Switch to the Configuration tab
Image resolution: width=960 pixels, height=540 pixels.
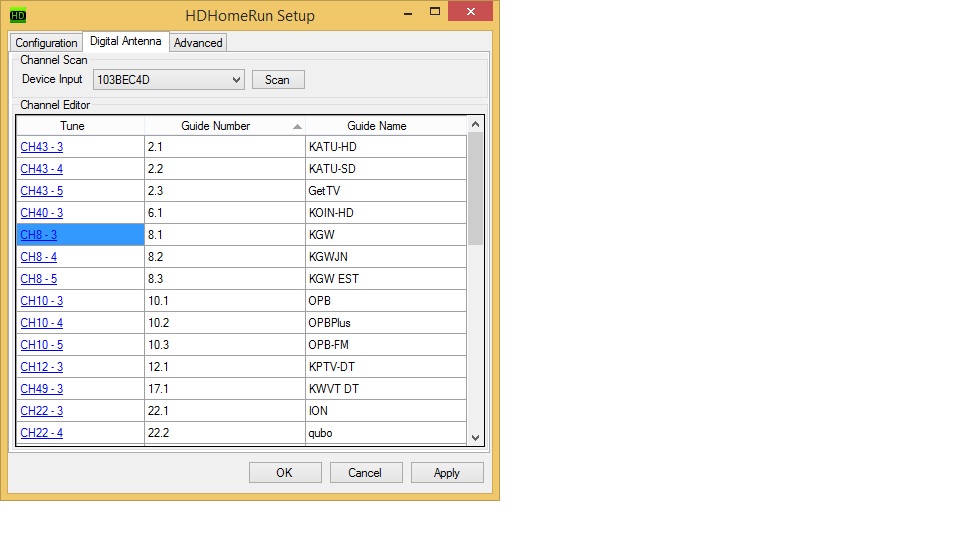click(x=46, y=42)
